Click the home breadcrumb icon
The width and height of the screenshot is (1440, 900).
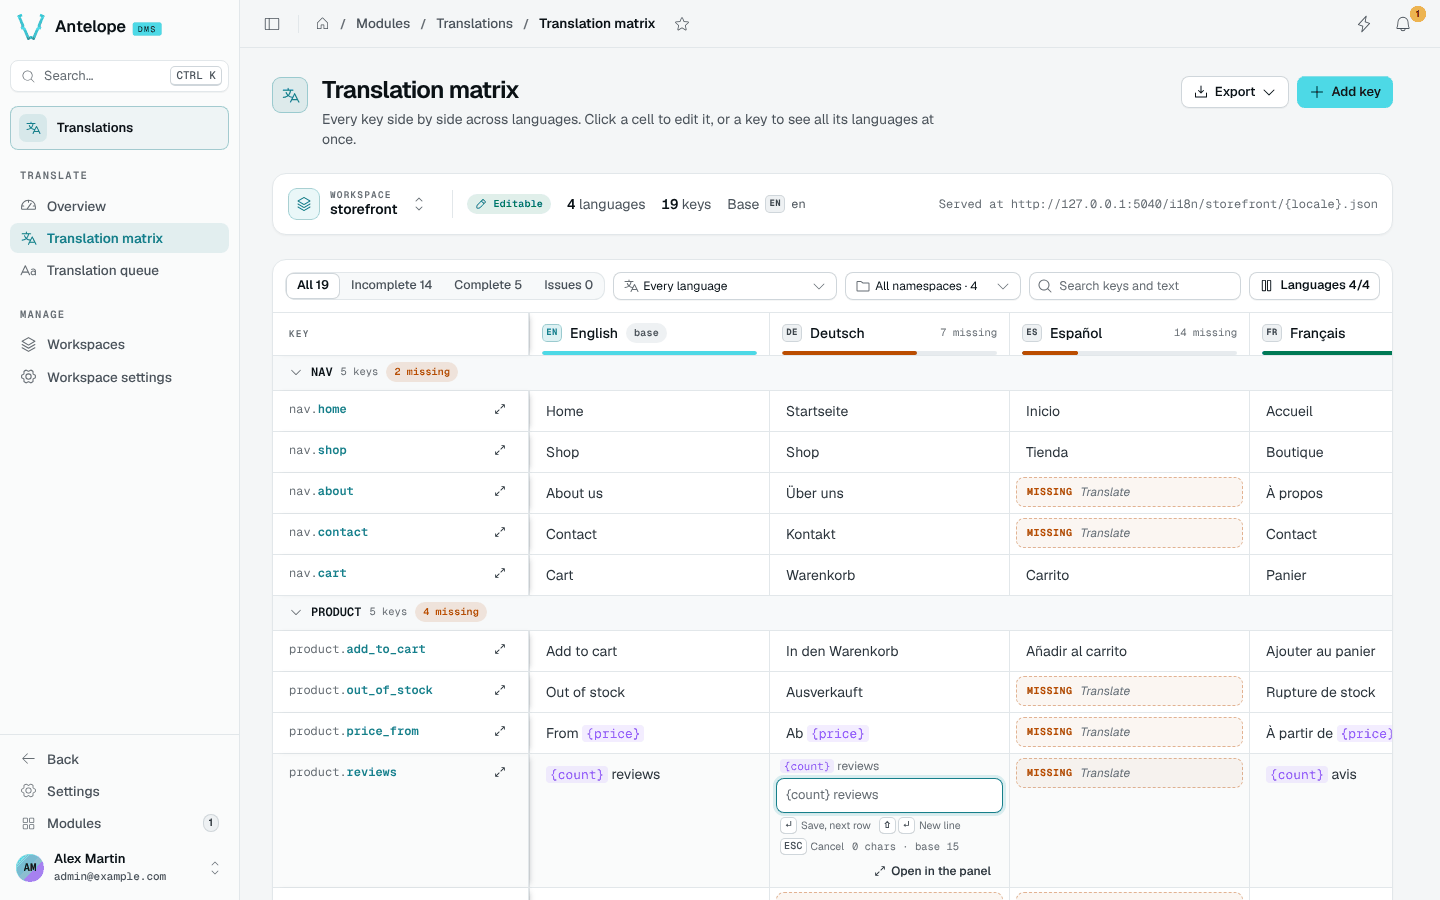(x=322, y=24)
